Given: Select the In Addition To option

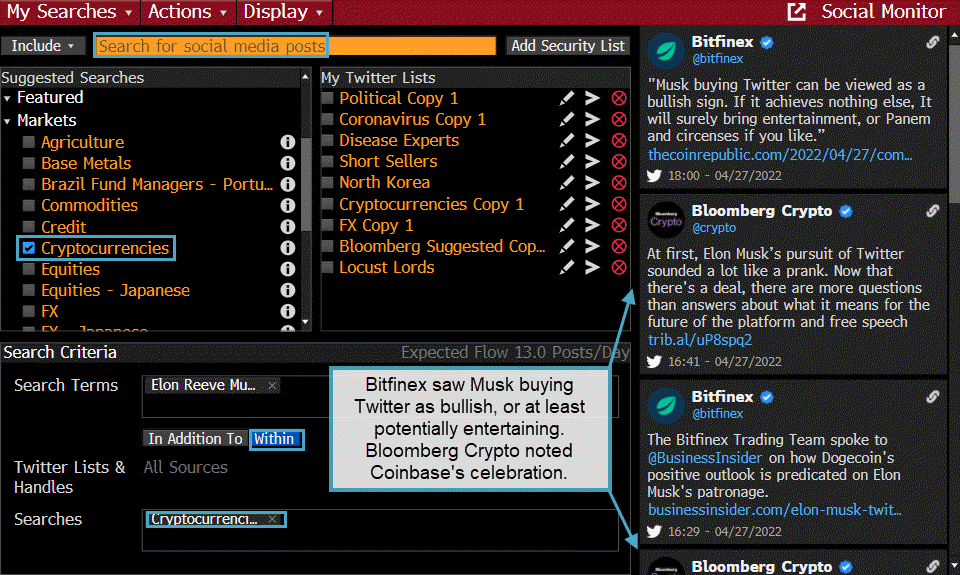Looking at the screenshot, I should (195, 439).
